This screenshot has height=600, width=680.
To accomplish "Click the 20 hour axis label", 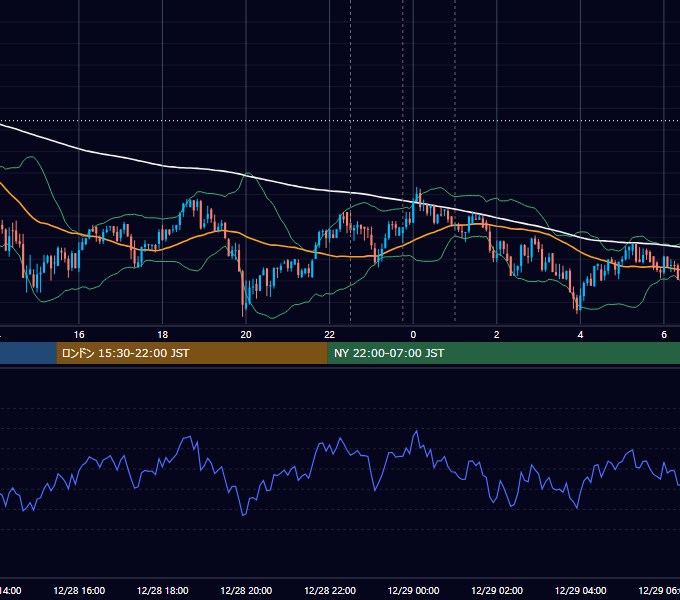I will tap(246, 335).
